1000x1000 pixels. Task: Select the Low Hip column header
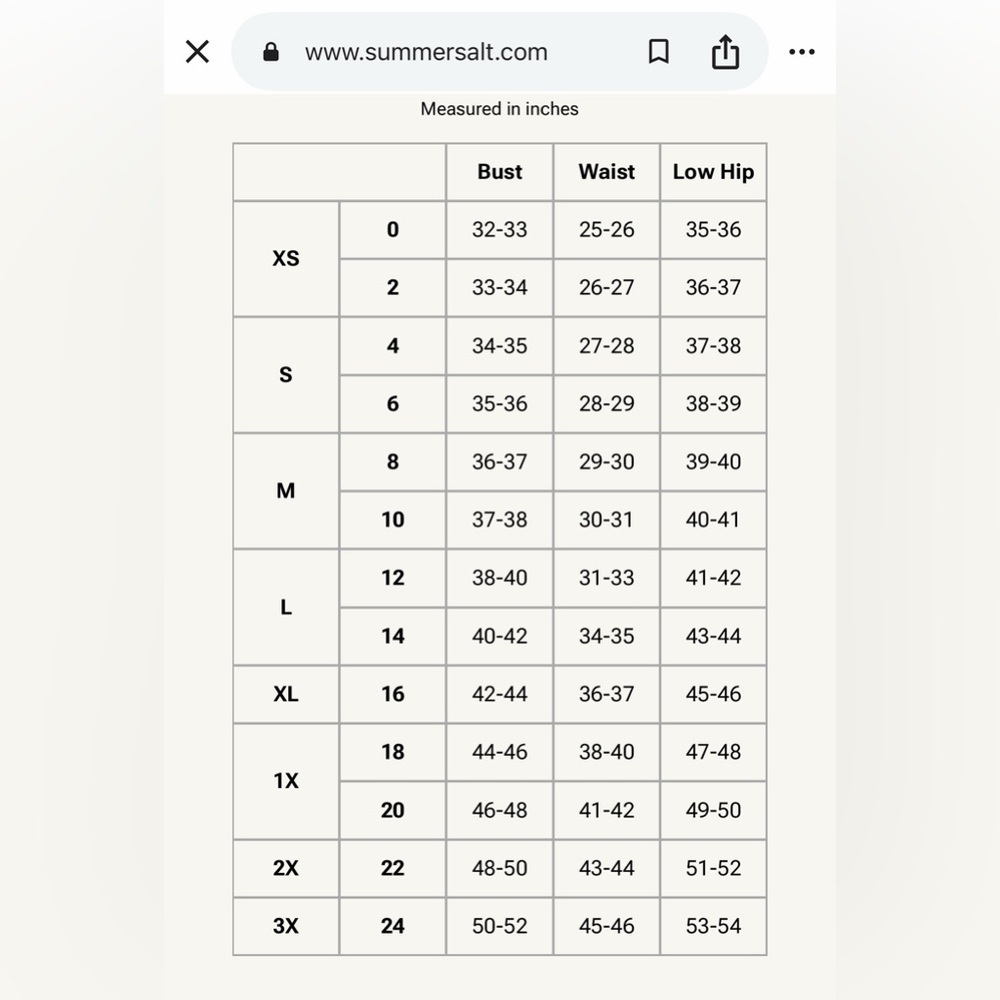(x=713, y=172)
